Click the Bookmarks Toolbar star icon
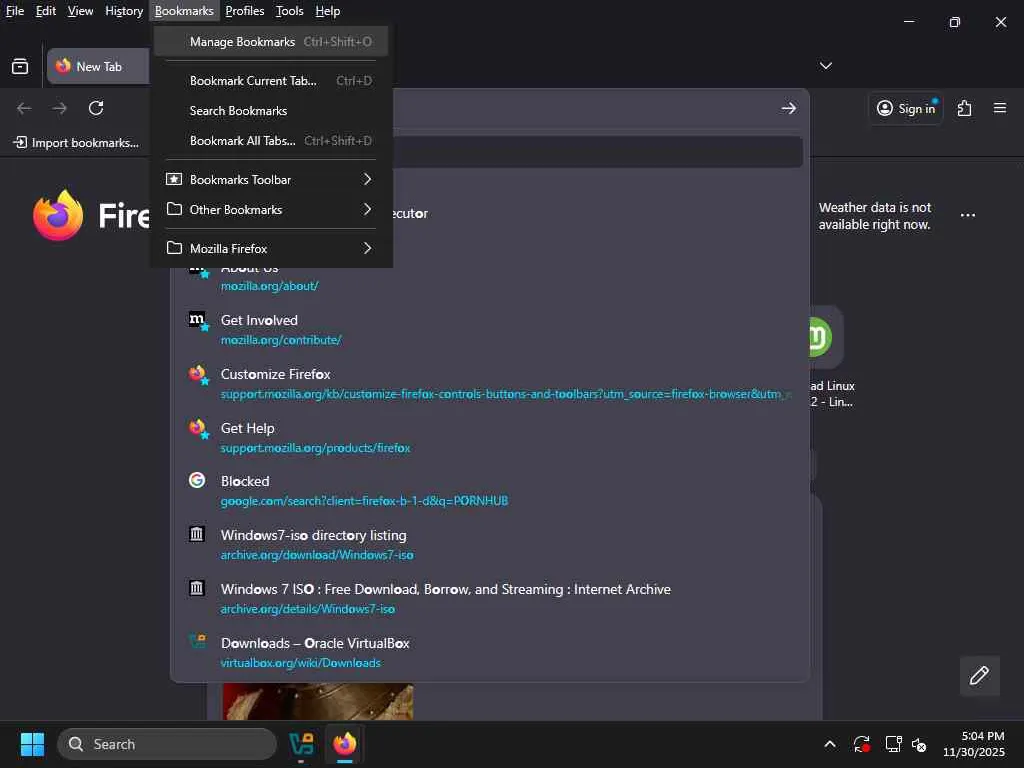Viewport: 1024px width, 768px height. (x=174, y=179)
